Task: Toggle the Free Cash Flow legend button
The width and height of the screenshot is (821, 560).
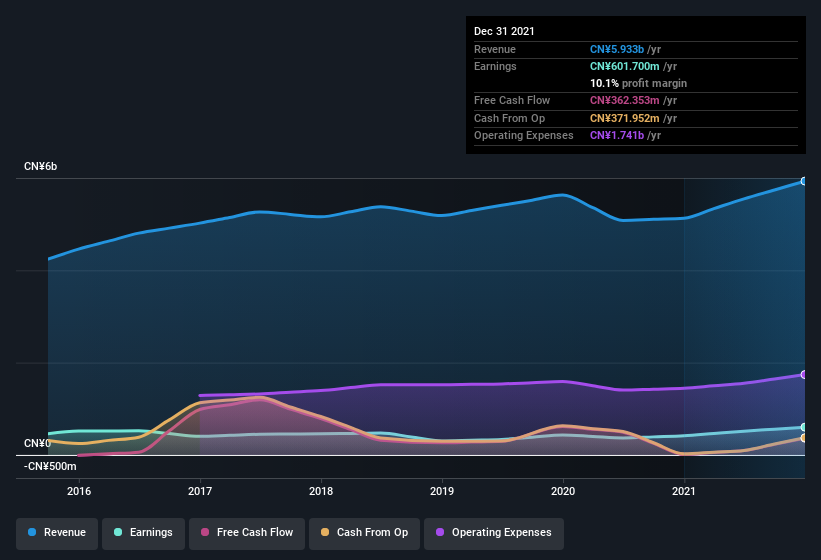Action: pyautogui.click(x=247, y=533)
